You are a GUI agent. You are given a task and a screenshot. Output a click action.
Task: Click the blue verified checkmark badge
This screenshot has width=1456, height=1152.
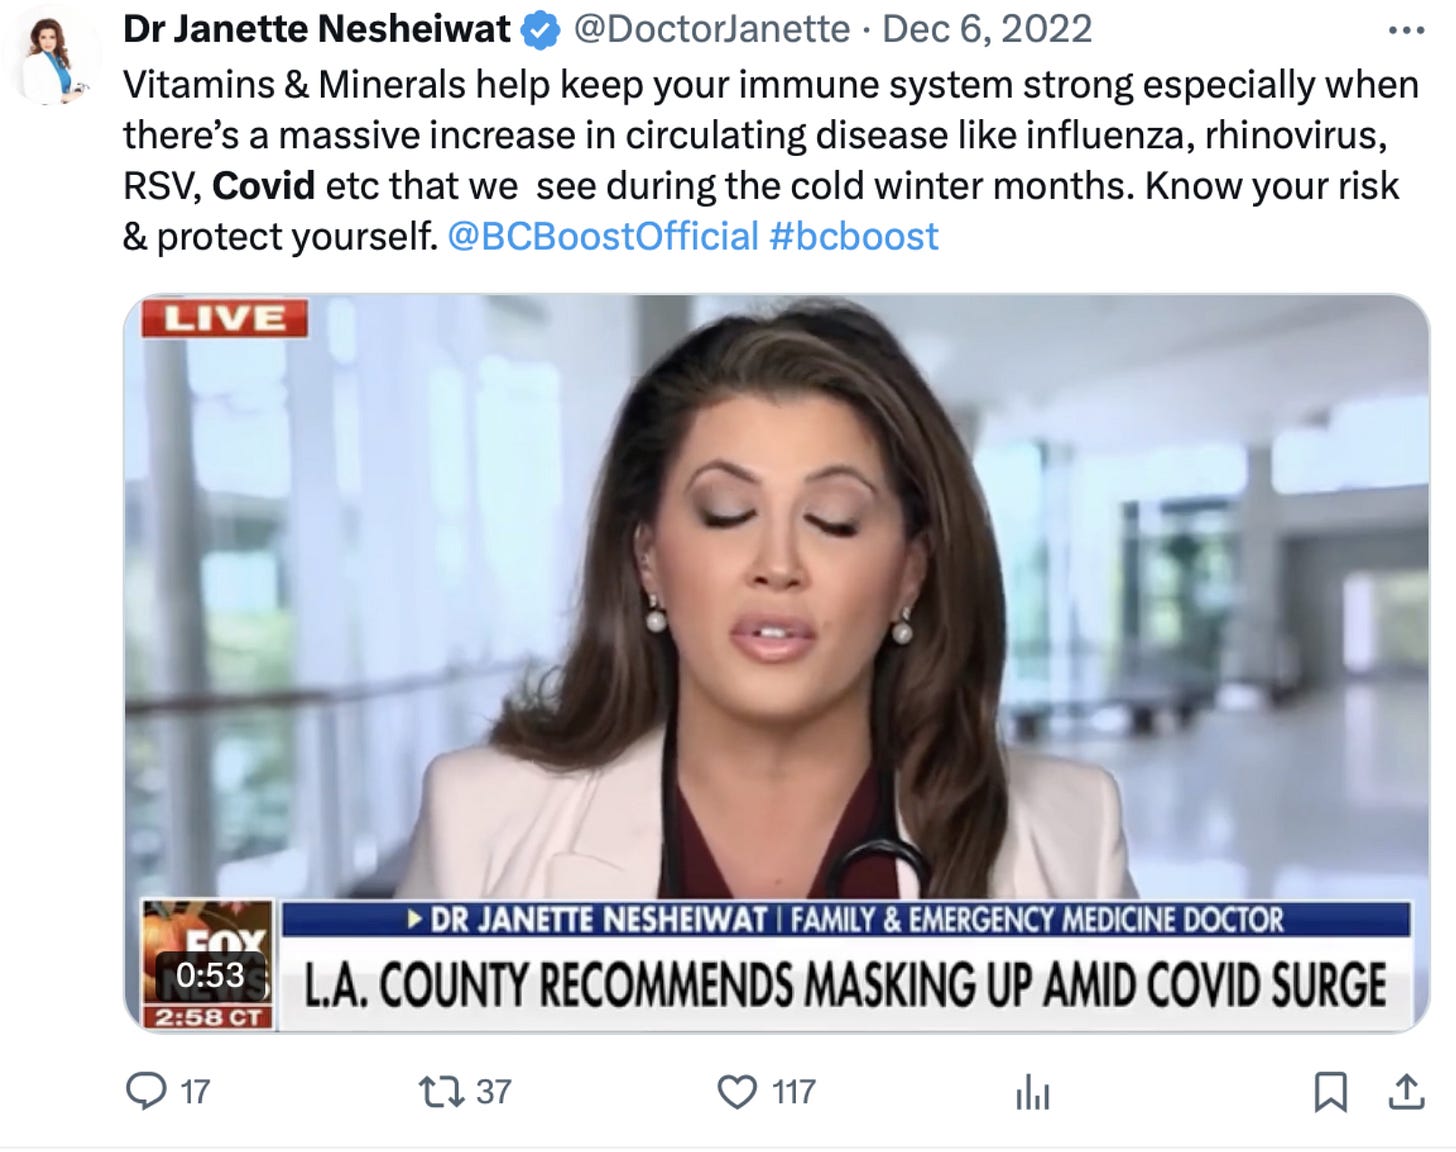[541, 30]
